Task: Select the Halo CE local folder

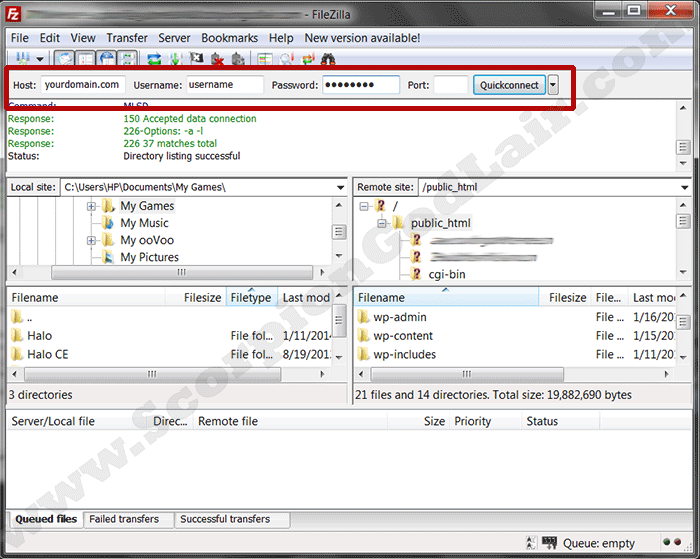Action: 47,355
